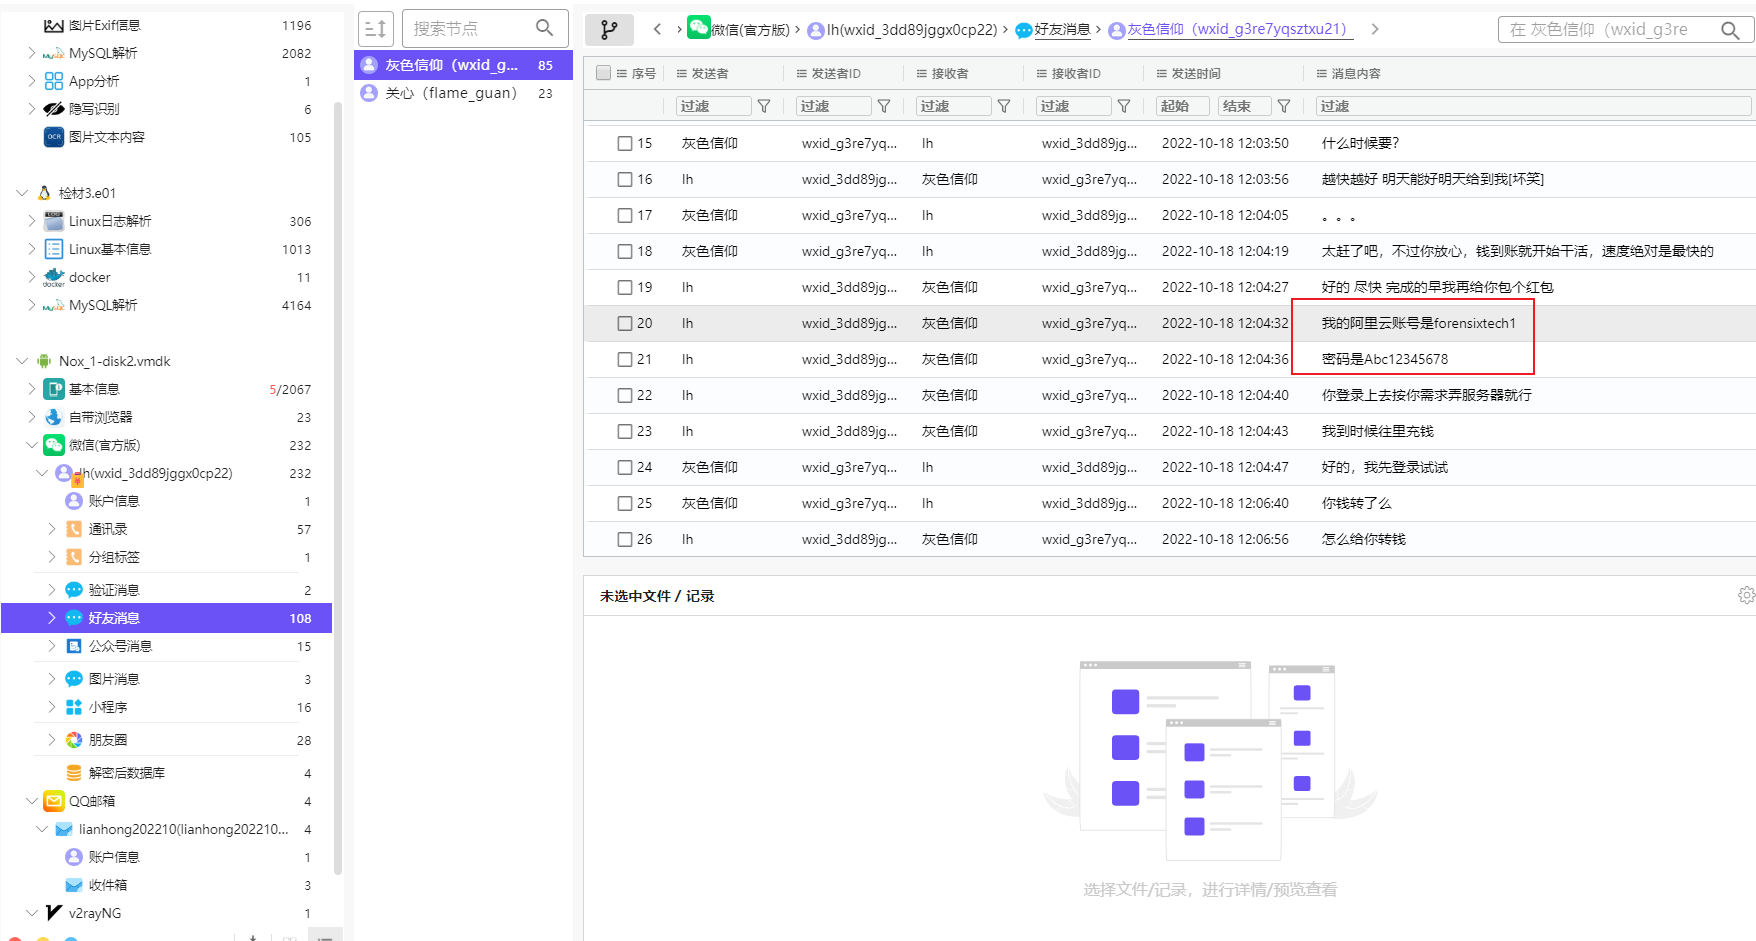Expand the Linux日志解析 node
The image size is (1756, 941).
point(32,221)
